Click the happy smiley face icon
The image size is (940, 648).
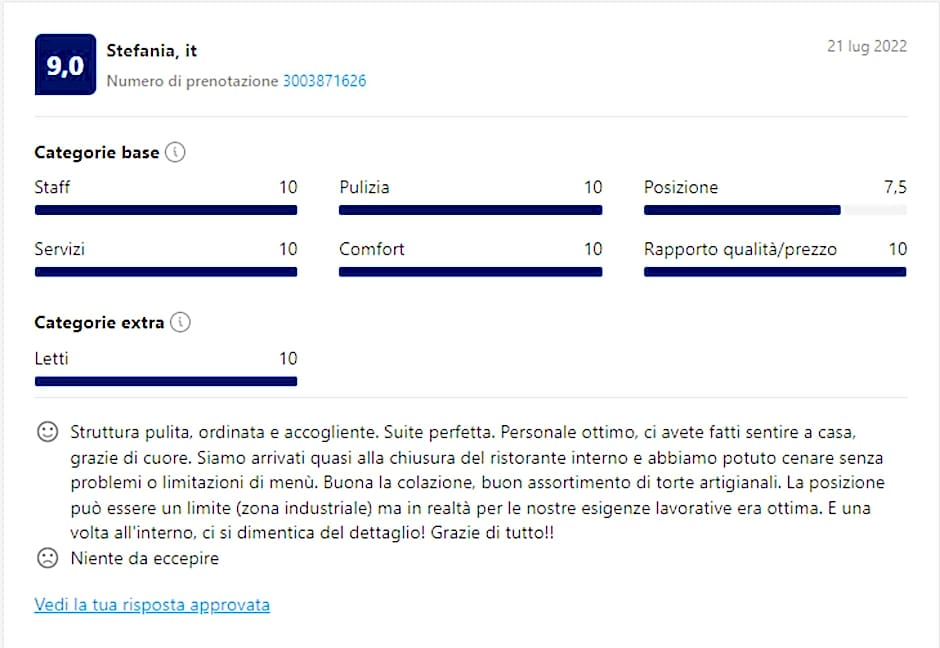tap(47, 433)
